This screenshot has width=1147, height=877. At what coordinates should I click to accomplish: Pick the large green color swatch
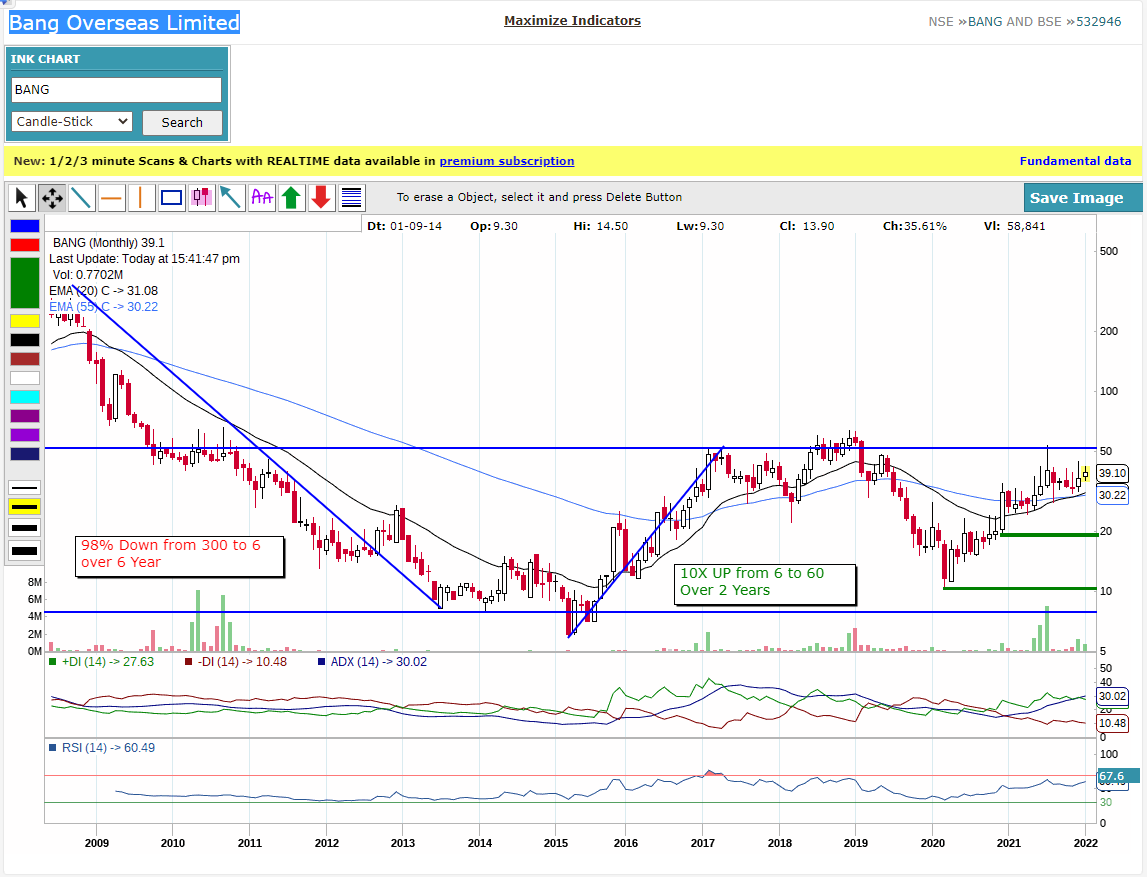25,283
